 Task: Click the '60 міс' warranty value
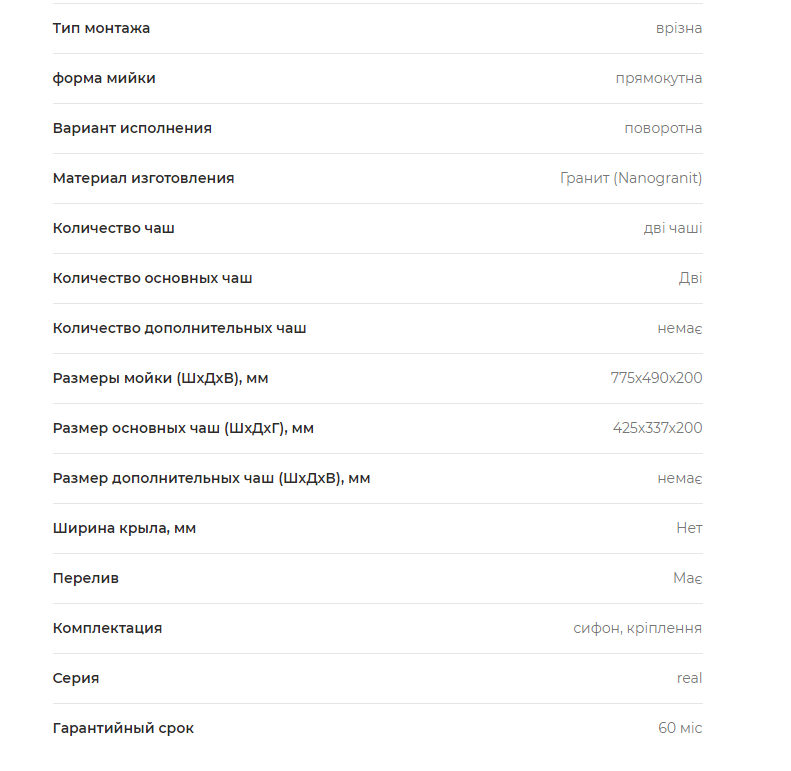[x=680, y=728]
